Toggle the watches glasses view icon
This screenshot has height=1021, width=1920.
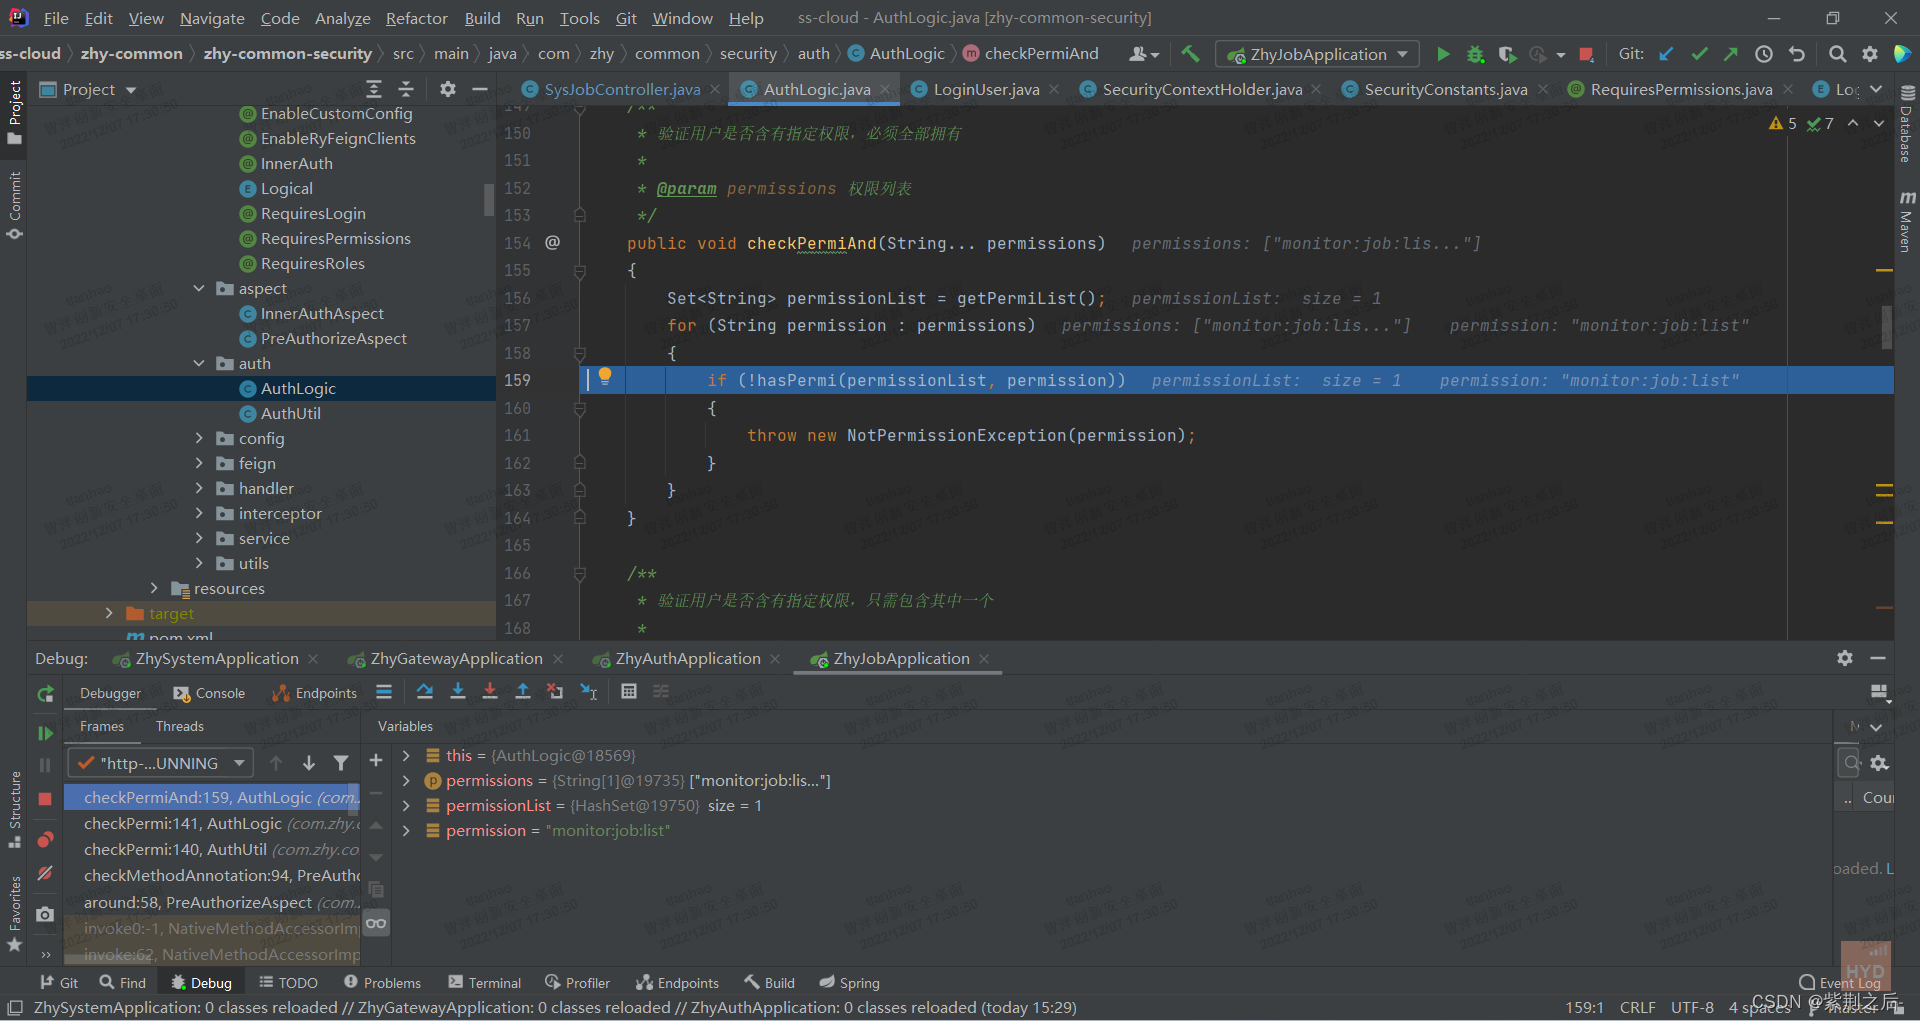[376, 923]
